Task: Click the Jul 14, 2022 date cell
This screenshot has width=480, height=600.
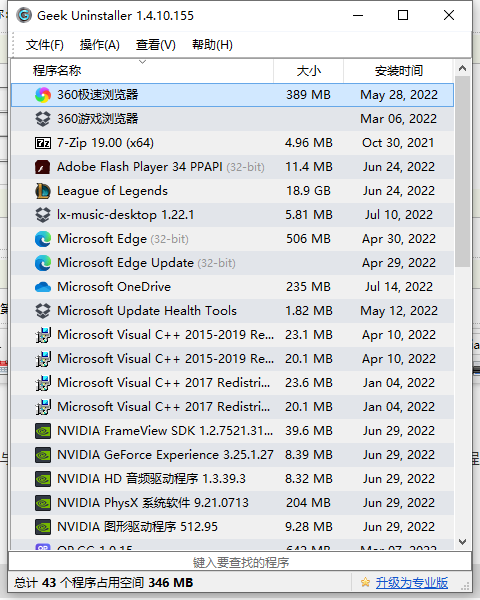Action: (398, 287)
